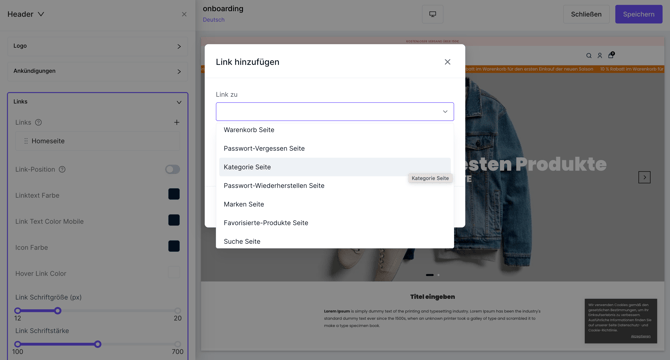Show help for Link-Position
The image size is (670, 360).
pos(62,170)
